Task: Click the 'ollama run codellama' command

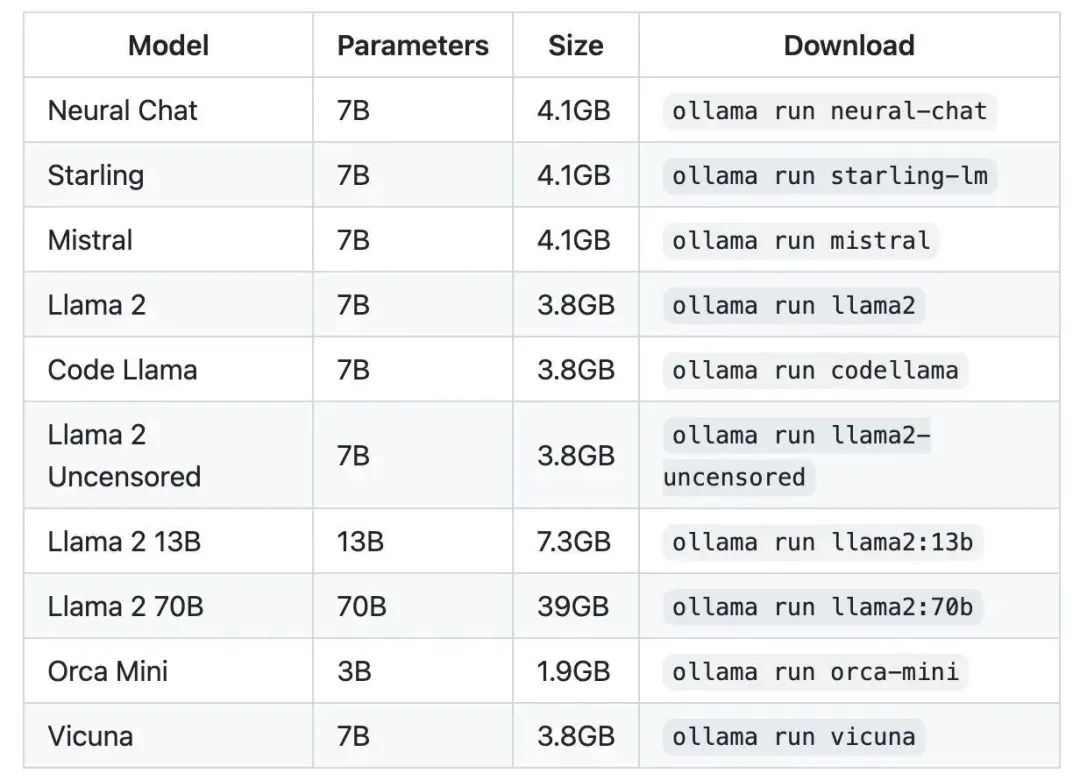Action: click(x=815, y=370)
